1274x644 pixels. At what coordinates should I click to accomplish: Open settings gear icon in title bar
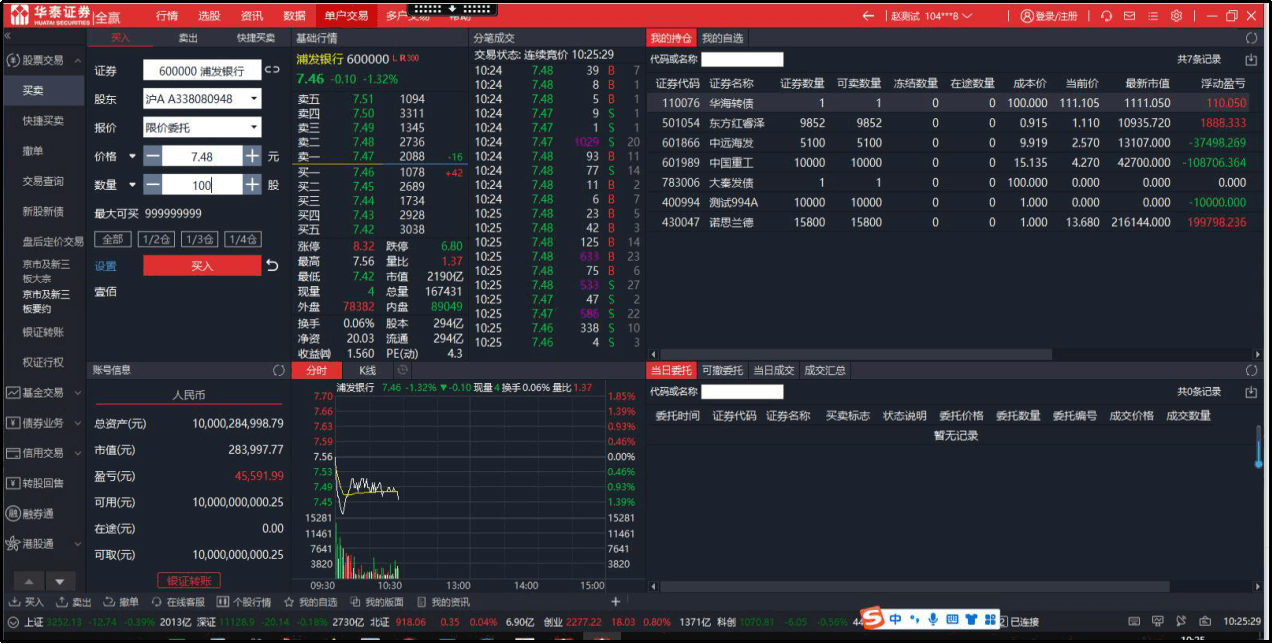click(x=1176, y=16)
